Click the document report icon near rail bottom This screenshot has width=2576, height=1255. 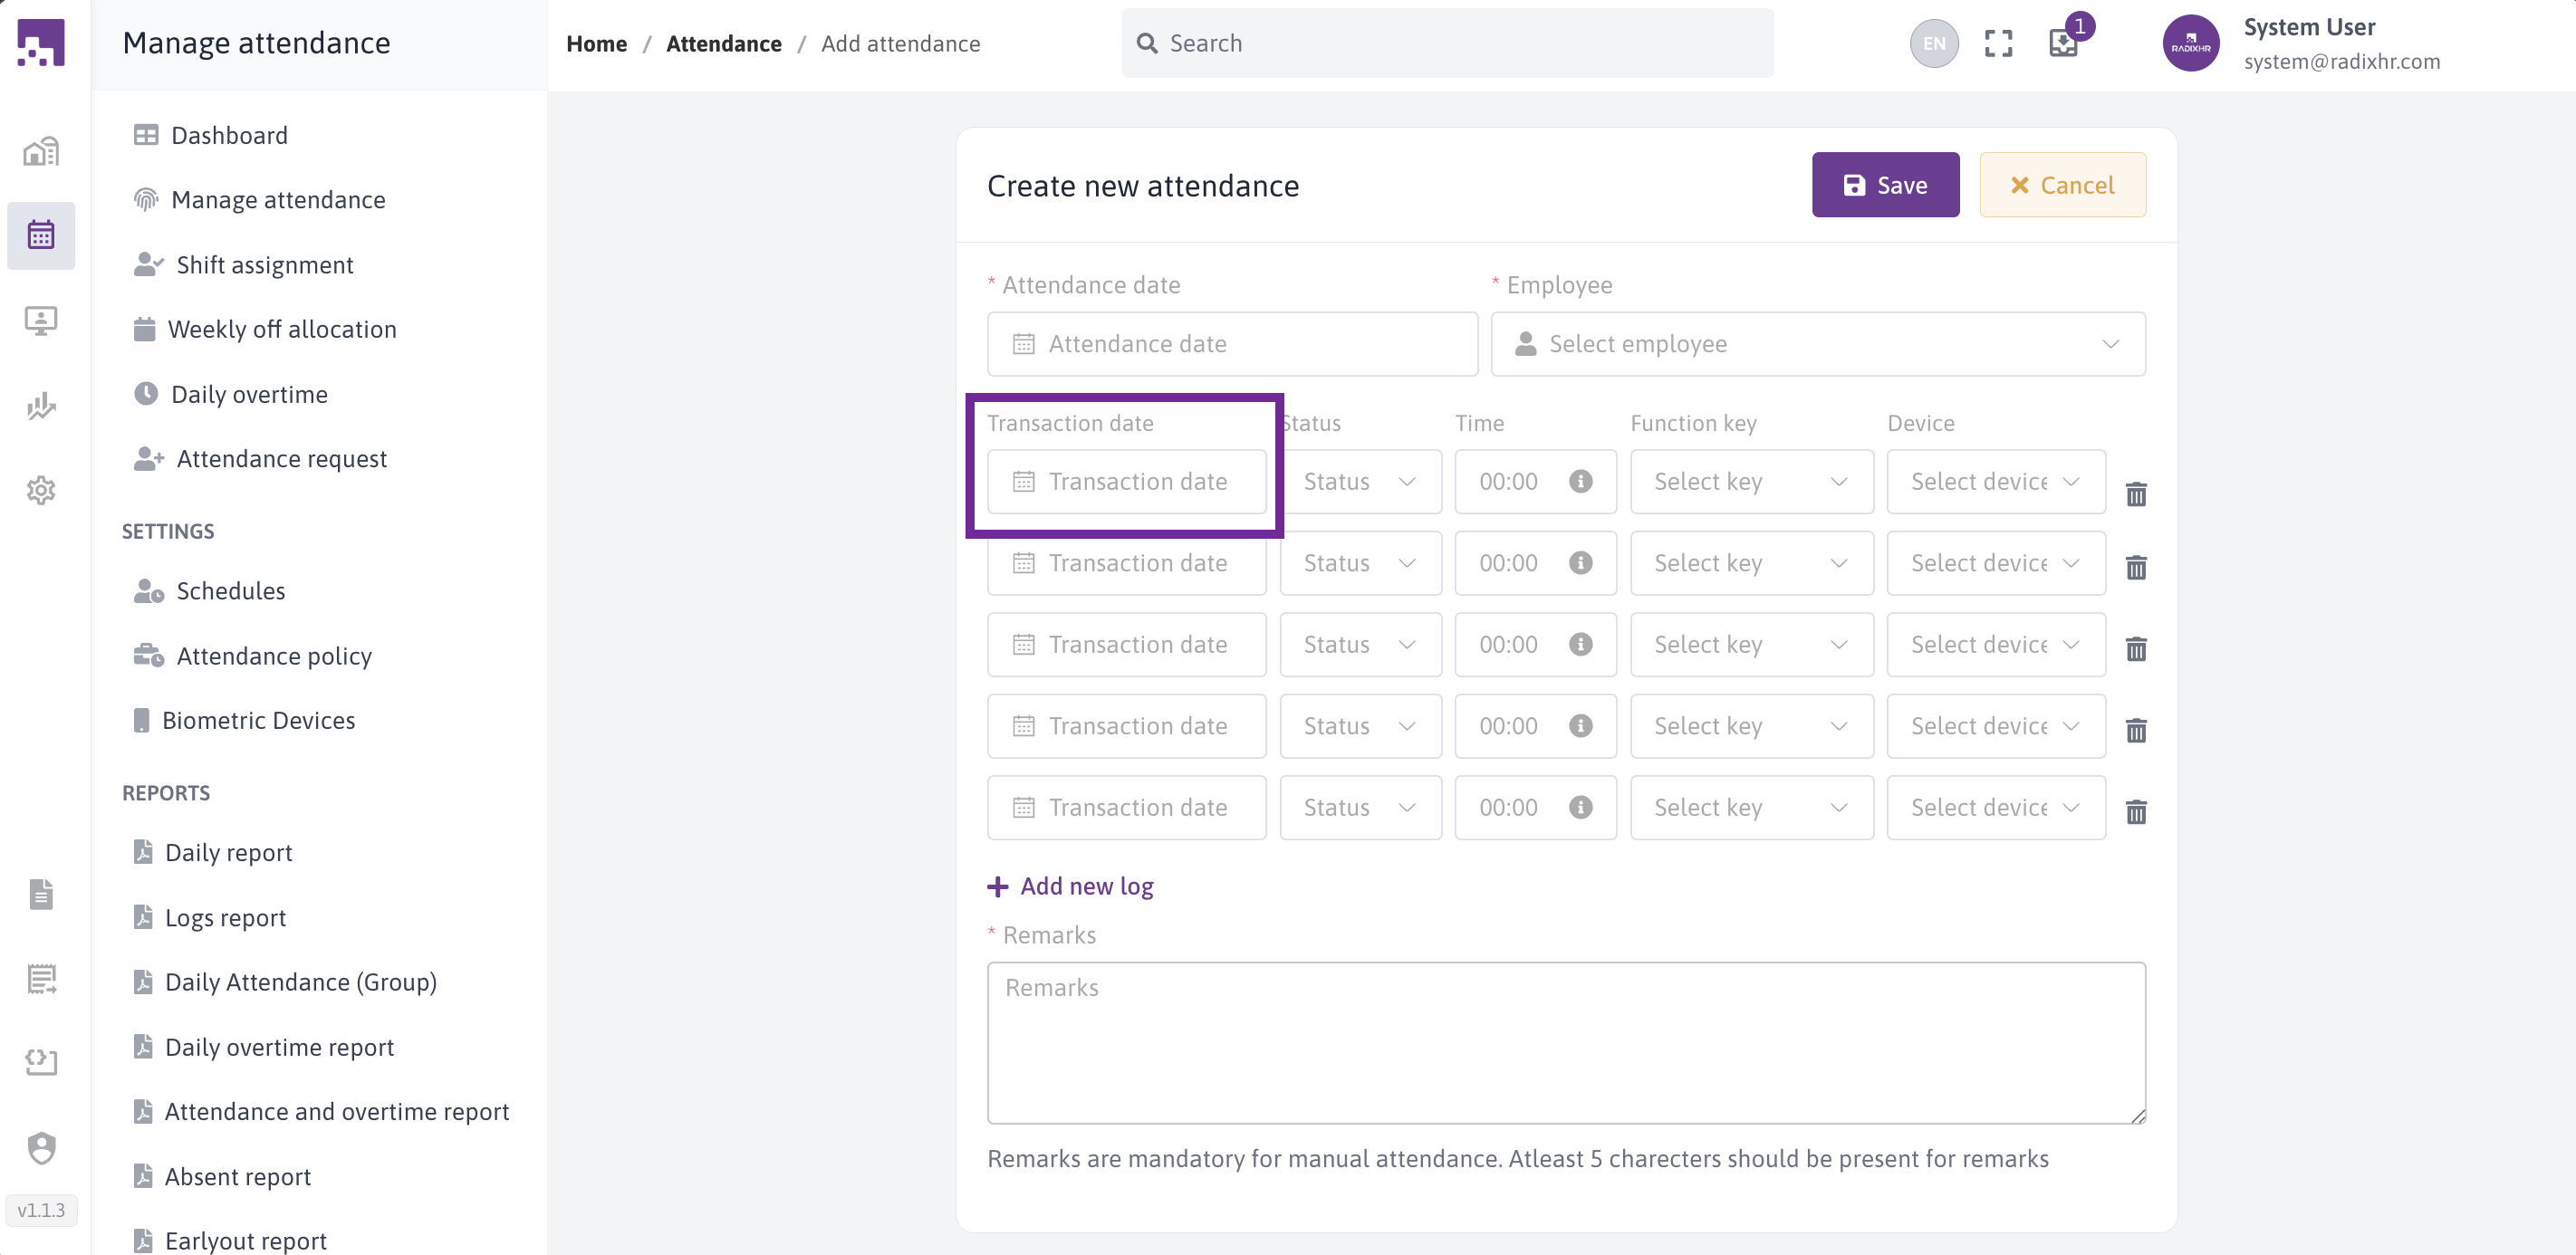(40, 894)
